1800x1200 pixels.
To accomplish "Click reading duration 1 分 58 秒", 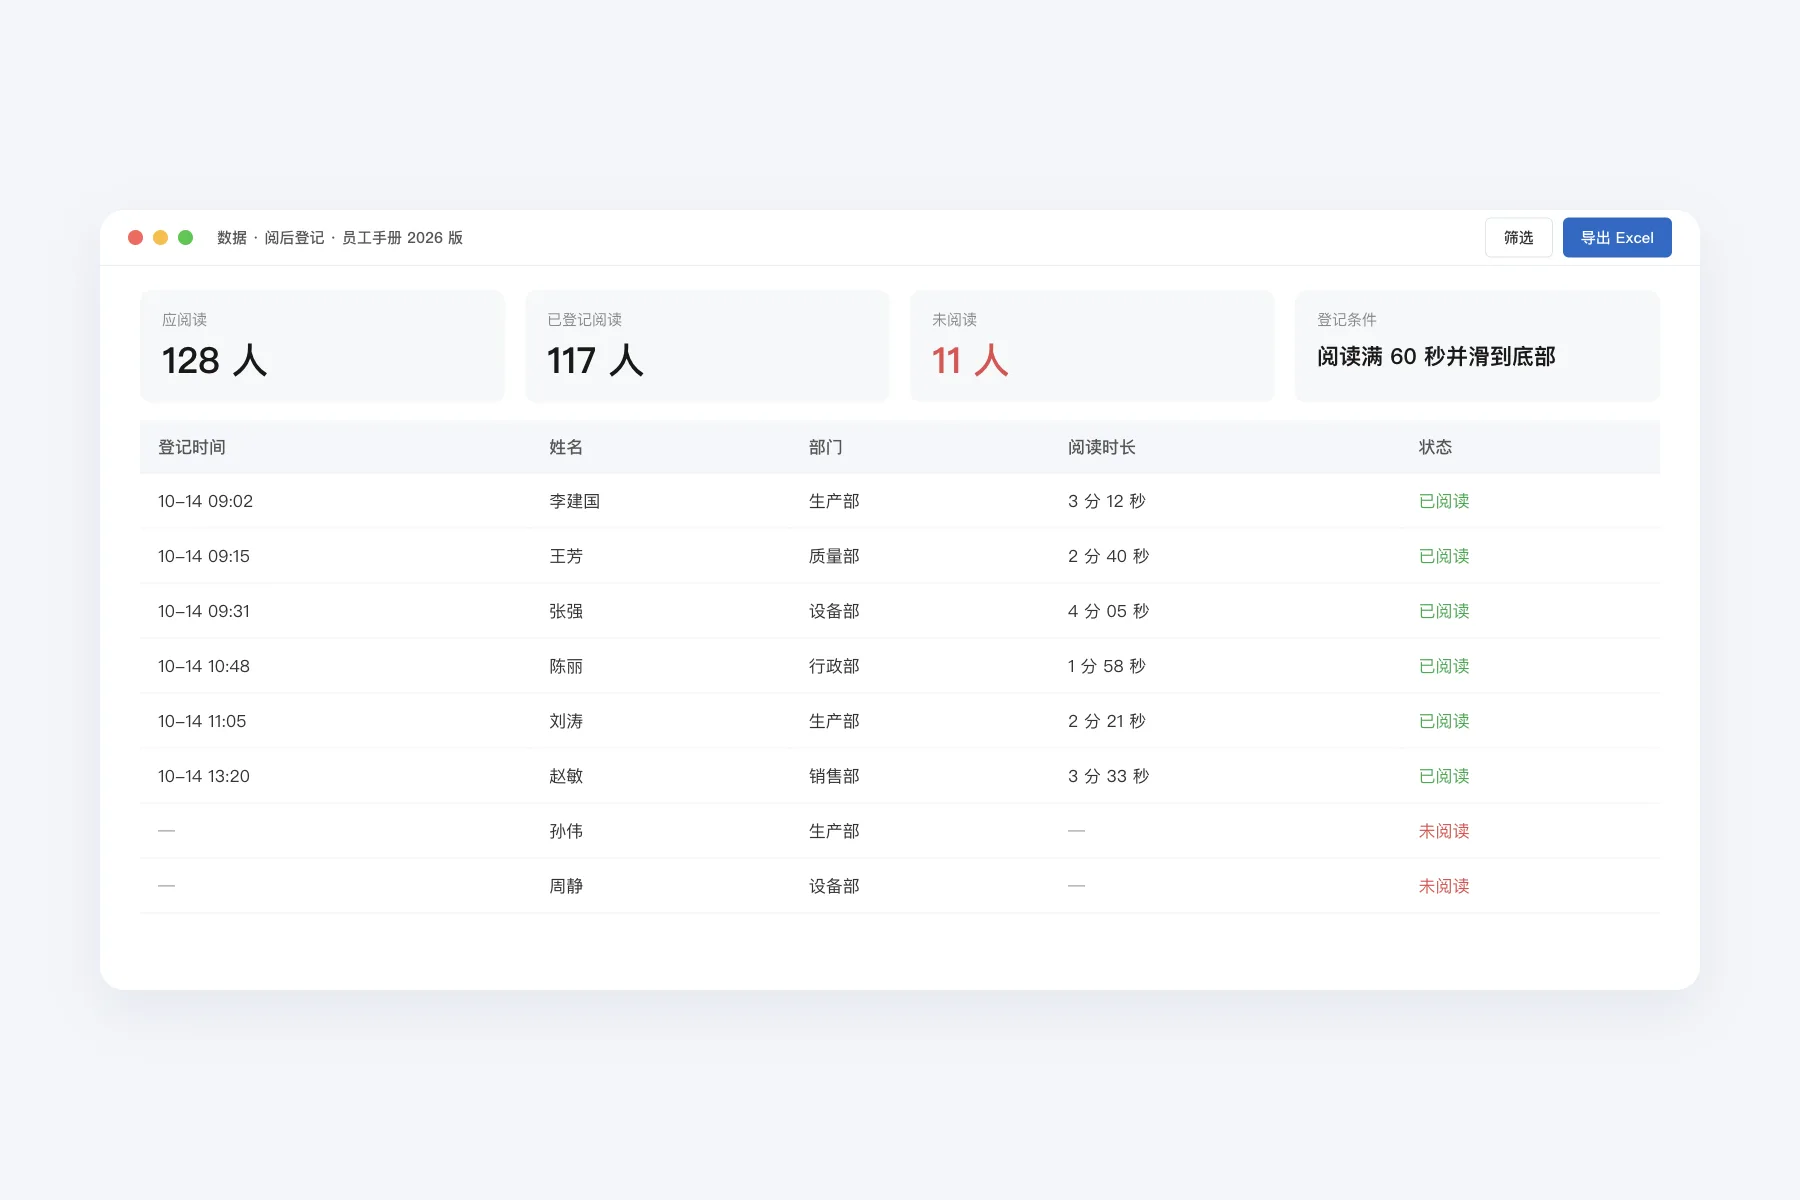I will [x=1107, y=666].
